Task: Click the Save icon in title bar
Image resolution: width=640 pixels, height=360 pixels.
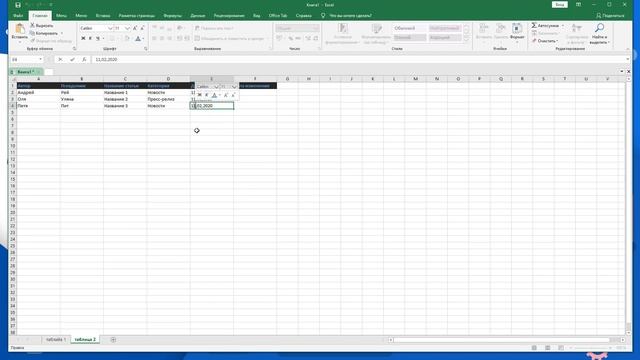Action: pos(18,5)
